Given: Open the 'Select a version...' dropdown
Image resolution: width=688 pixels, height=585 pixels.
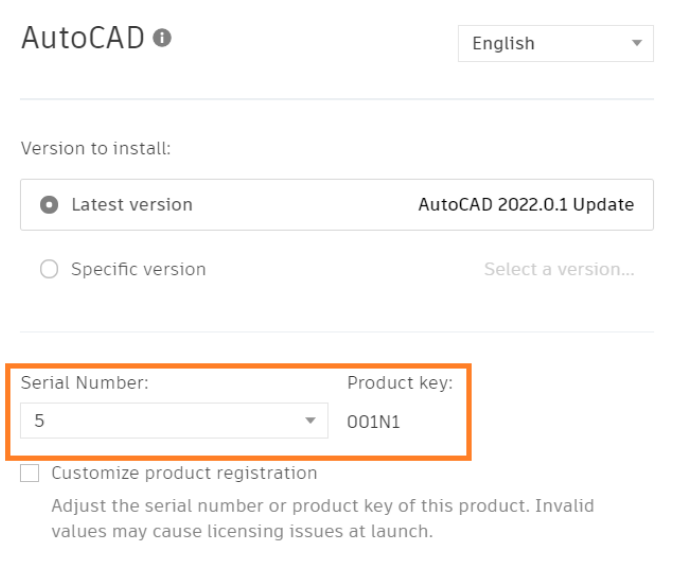Looking at the screenshot, I should pyautogui.click(x=558, y=270).
